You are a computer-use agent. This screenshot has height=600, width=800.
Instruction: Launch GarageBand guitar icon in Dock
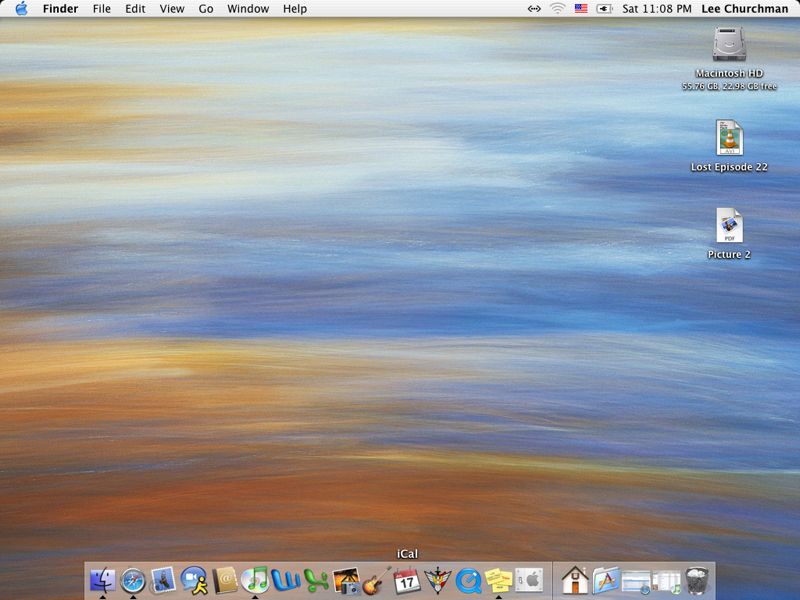click(x=376, y=580)
